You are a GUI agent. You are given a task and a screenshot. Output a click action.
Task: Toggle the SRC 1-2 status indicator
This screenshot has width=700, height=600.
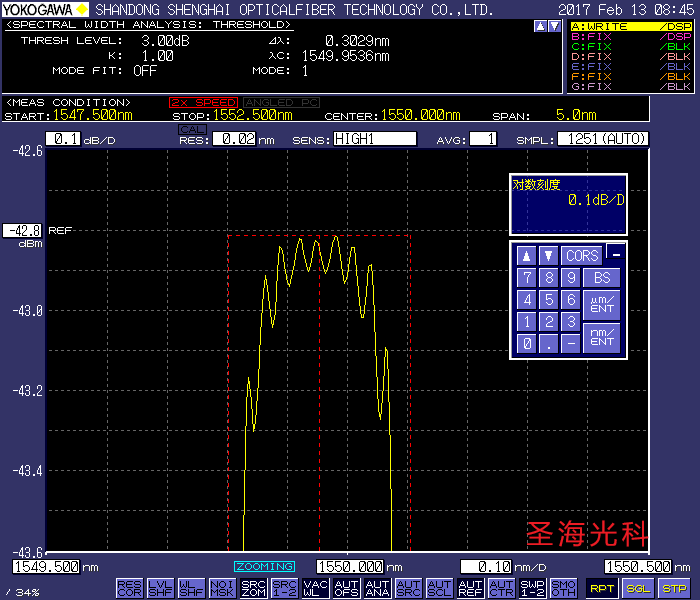[x=284, y=588]
